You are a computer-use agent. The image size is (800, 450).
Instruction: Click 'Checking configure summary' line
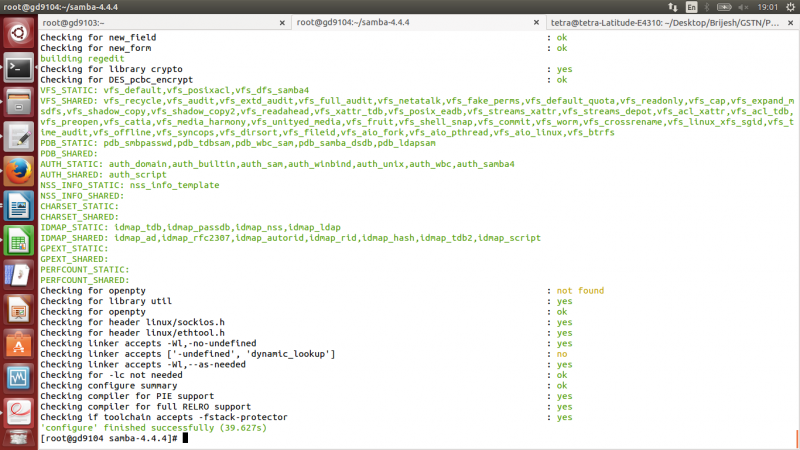(x=109, y=386)
